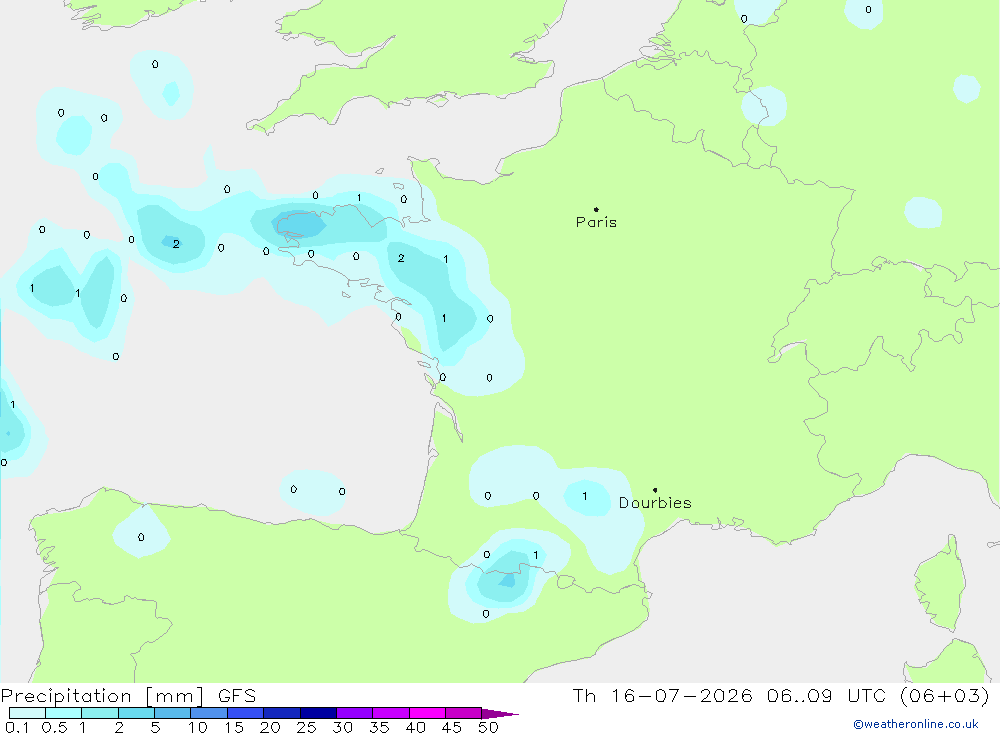Click the legend value 50

click(488, 727)
